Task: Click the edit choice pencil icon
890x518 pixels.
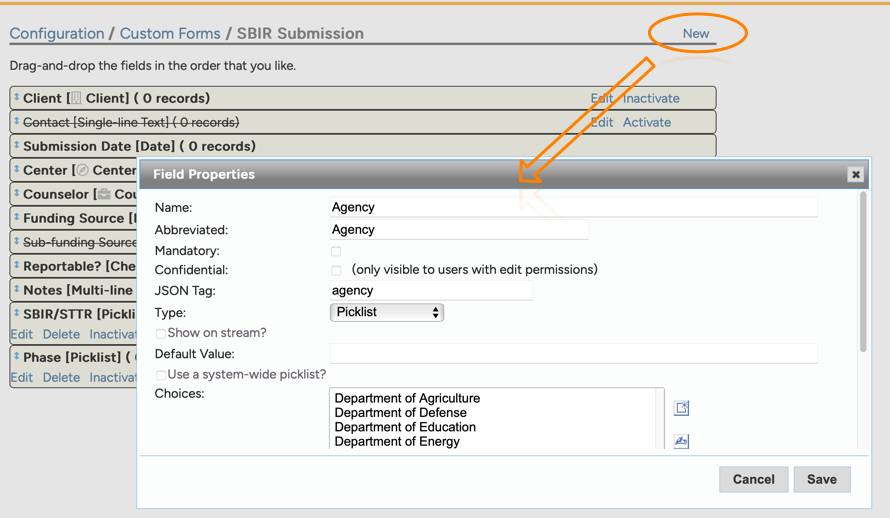Action: point(681,441)
